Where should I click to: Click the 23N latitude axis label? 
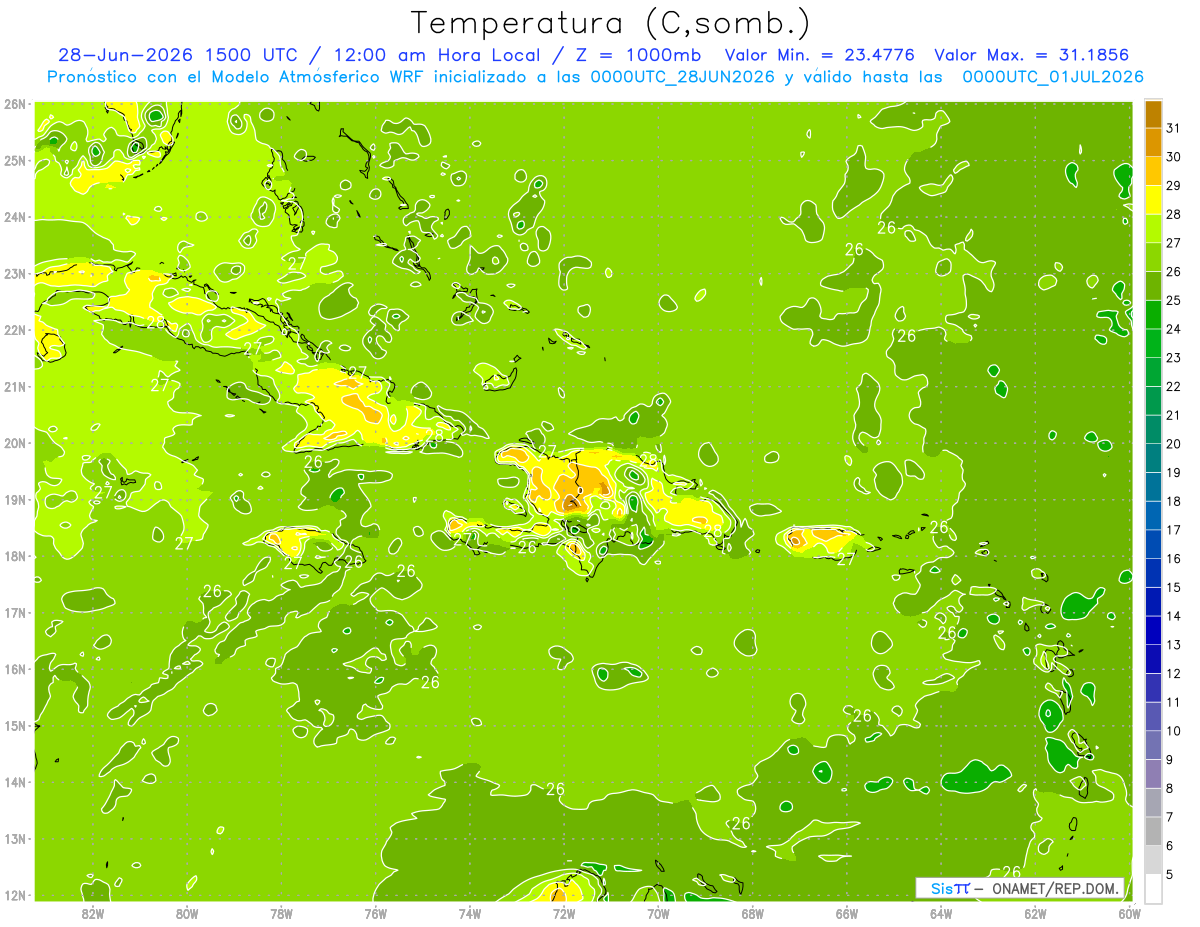(x=14, y=274)
